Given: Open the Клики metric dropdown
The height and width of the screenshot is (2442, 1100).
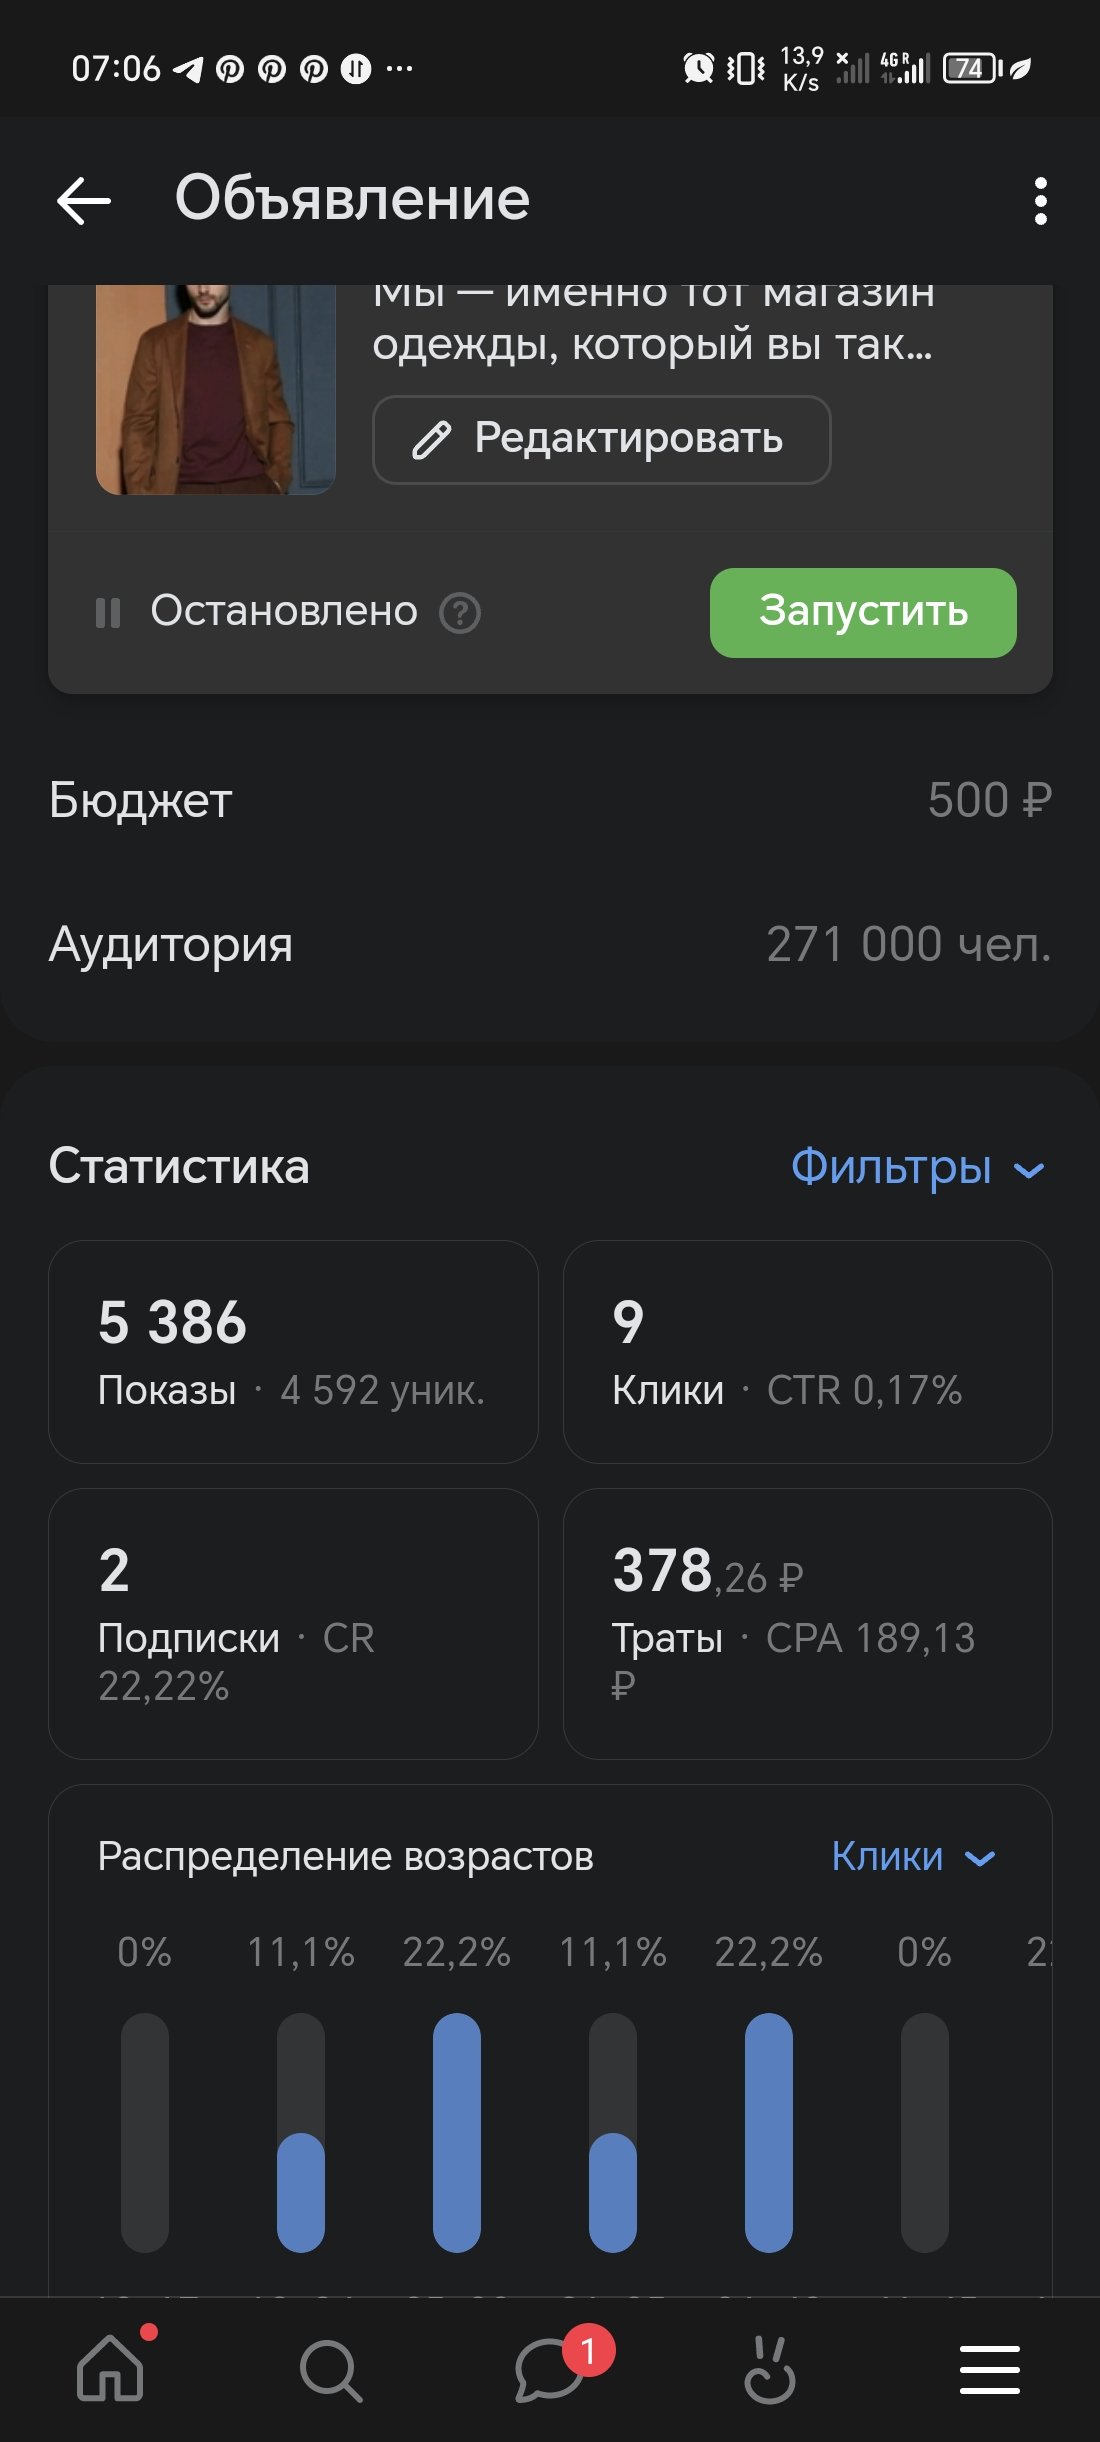Looking at the screenshot, I should point(912,1857).
